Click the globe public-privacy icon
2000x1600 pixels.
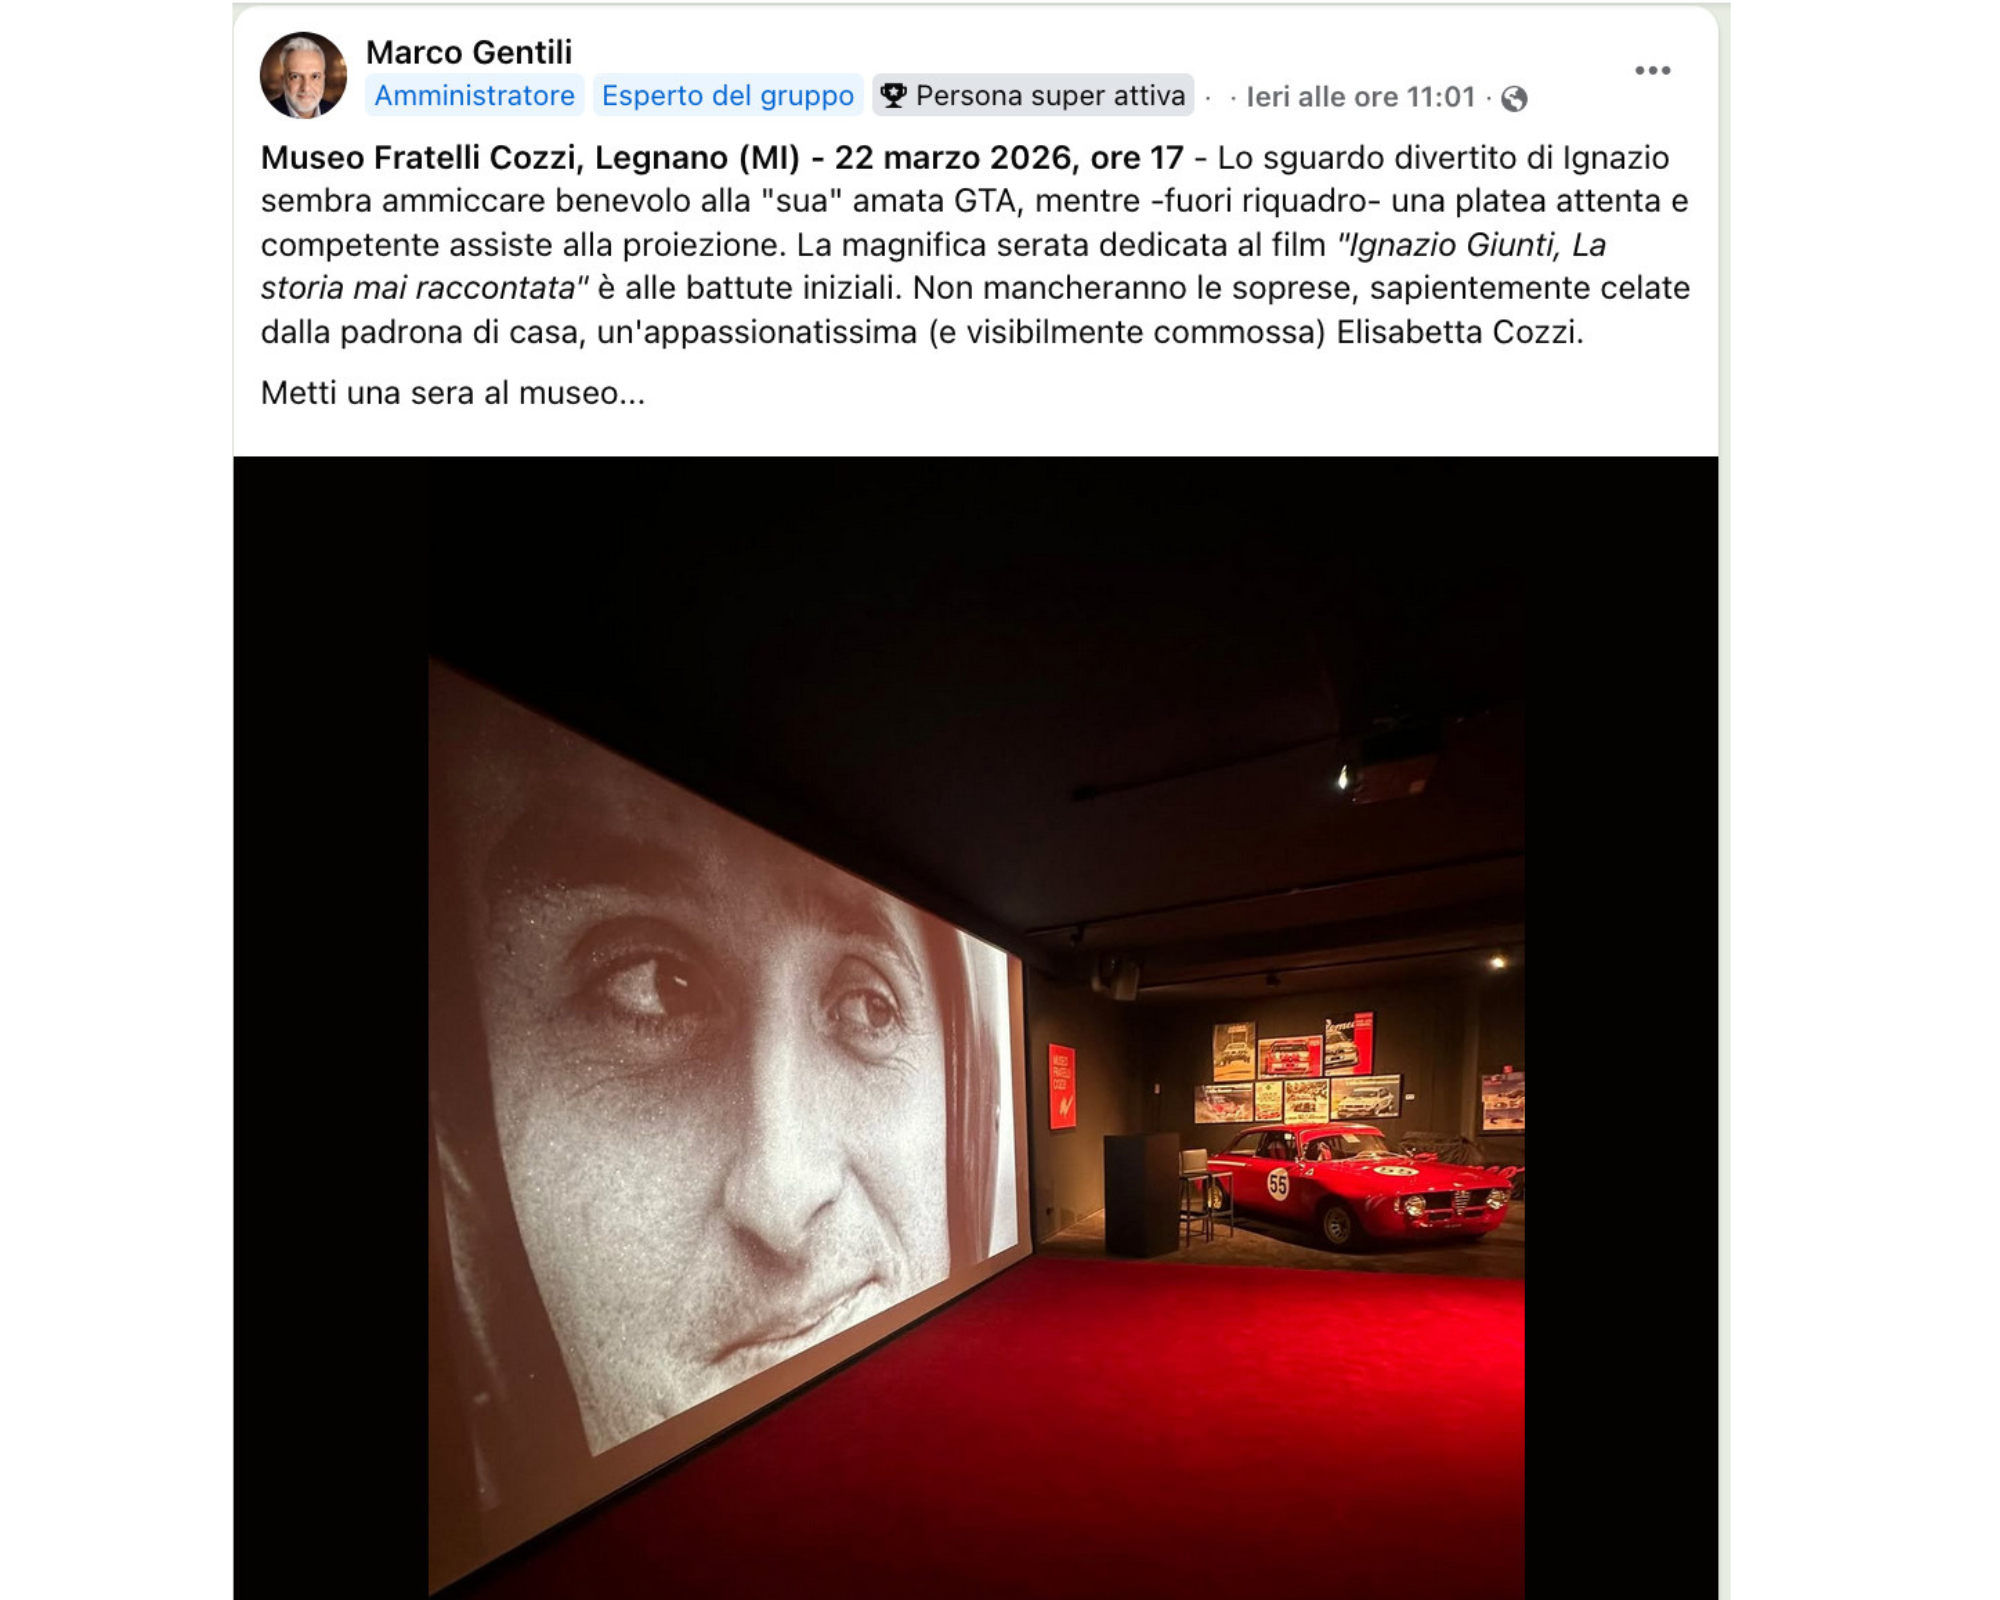pos(1514,98)
